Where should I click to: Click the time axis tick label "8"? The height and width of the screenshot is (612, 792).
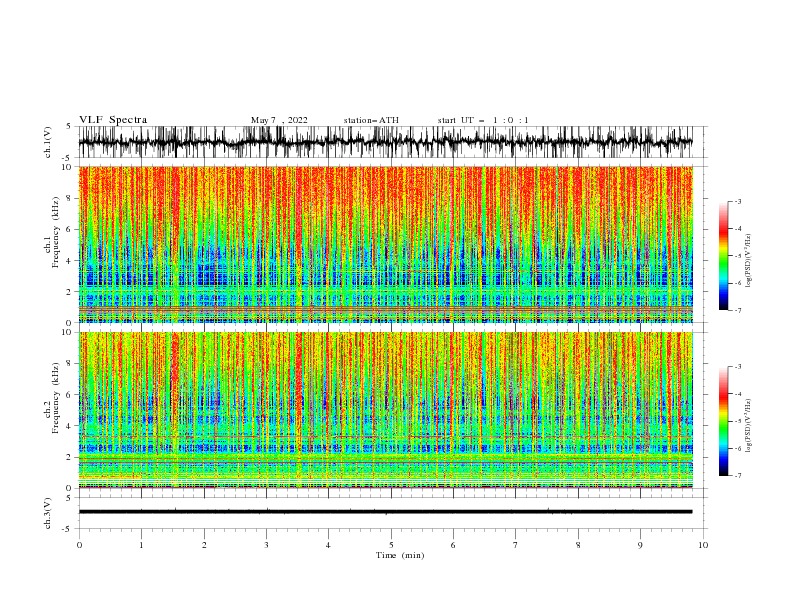[578, 545]
